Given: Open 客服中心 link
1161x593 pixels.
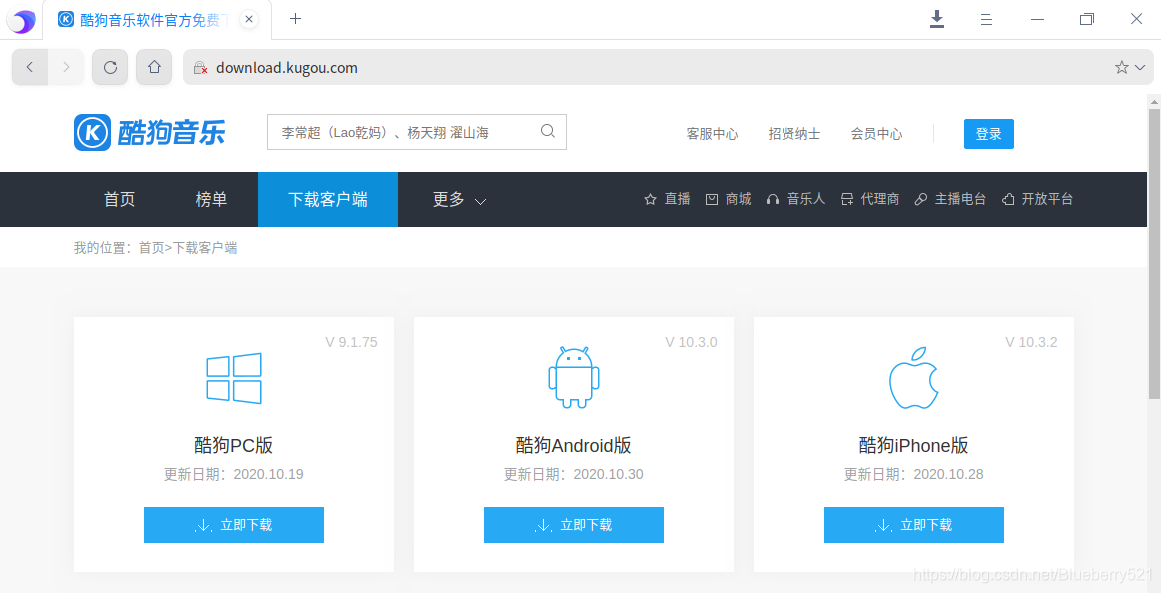Looking at the screenshot, I should coord(712,134).
